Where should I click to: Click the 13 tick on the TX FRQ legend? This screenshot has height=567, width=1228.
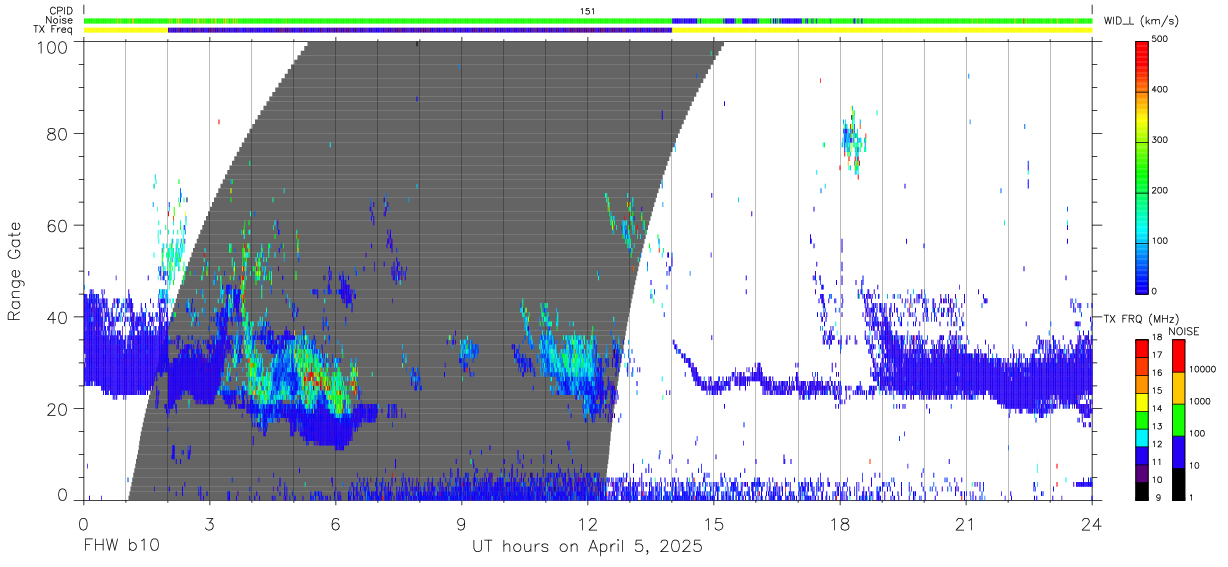1157,426
